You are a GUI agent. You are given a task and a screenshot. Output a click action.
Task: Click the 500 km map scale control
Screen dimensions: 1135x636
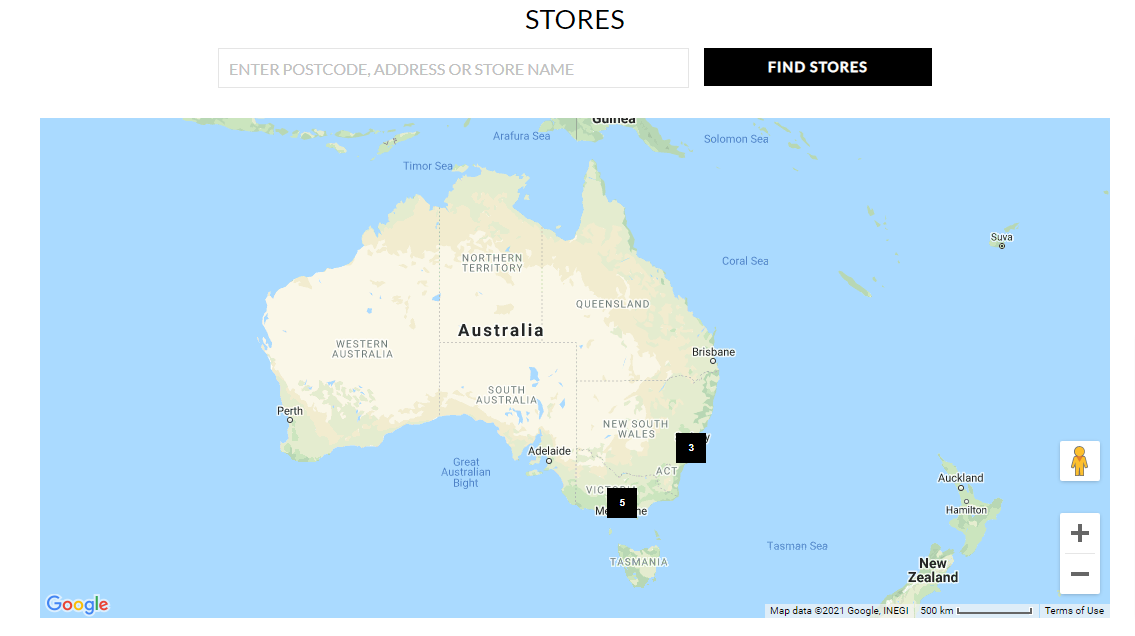975,611
